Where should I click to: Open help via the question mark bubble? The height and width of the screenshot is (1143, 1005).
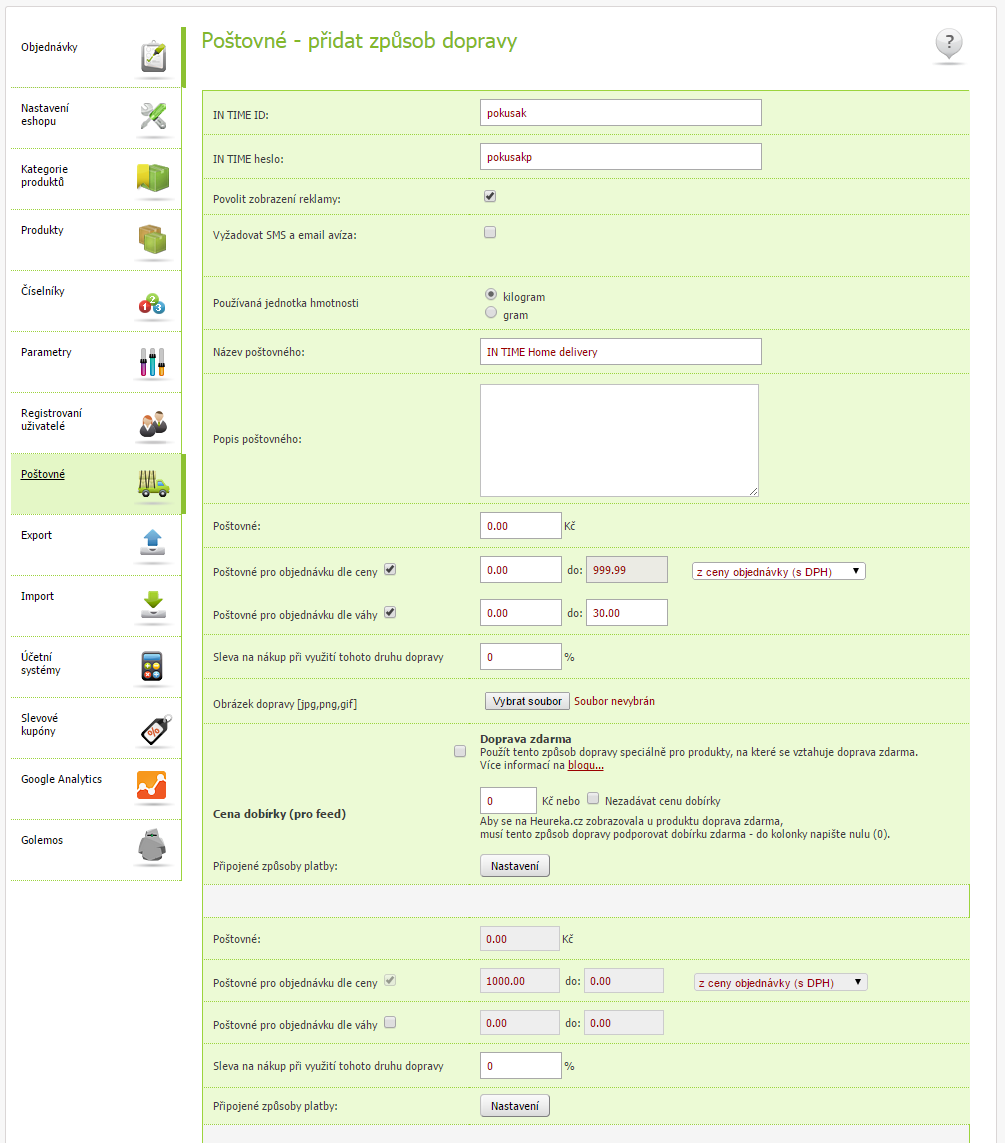tap(949, 43)
